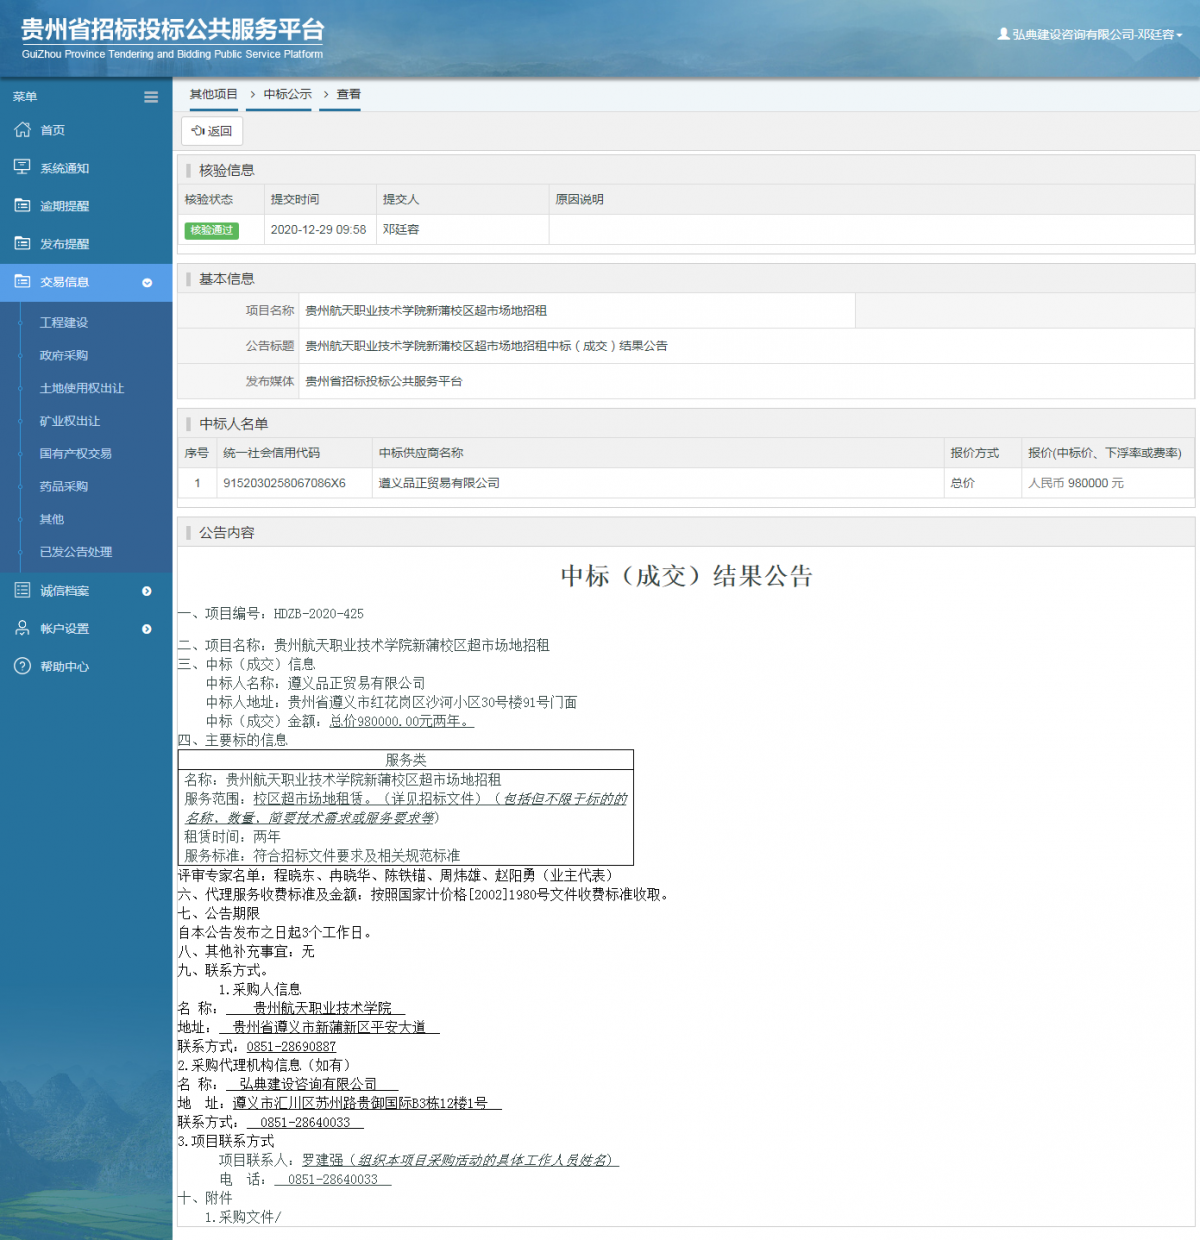The width and height of the screenshot is (1200, 1240).
Task: Select 国有产权交易 submenu item
Action: [x=76, y=454]
